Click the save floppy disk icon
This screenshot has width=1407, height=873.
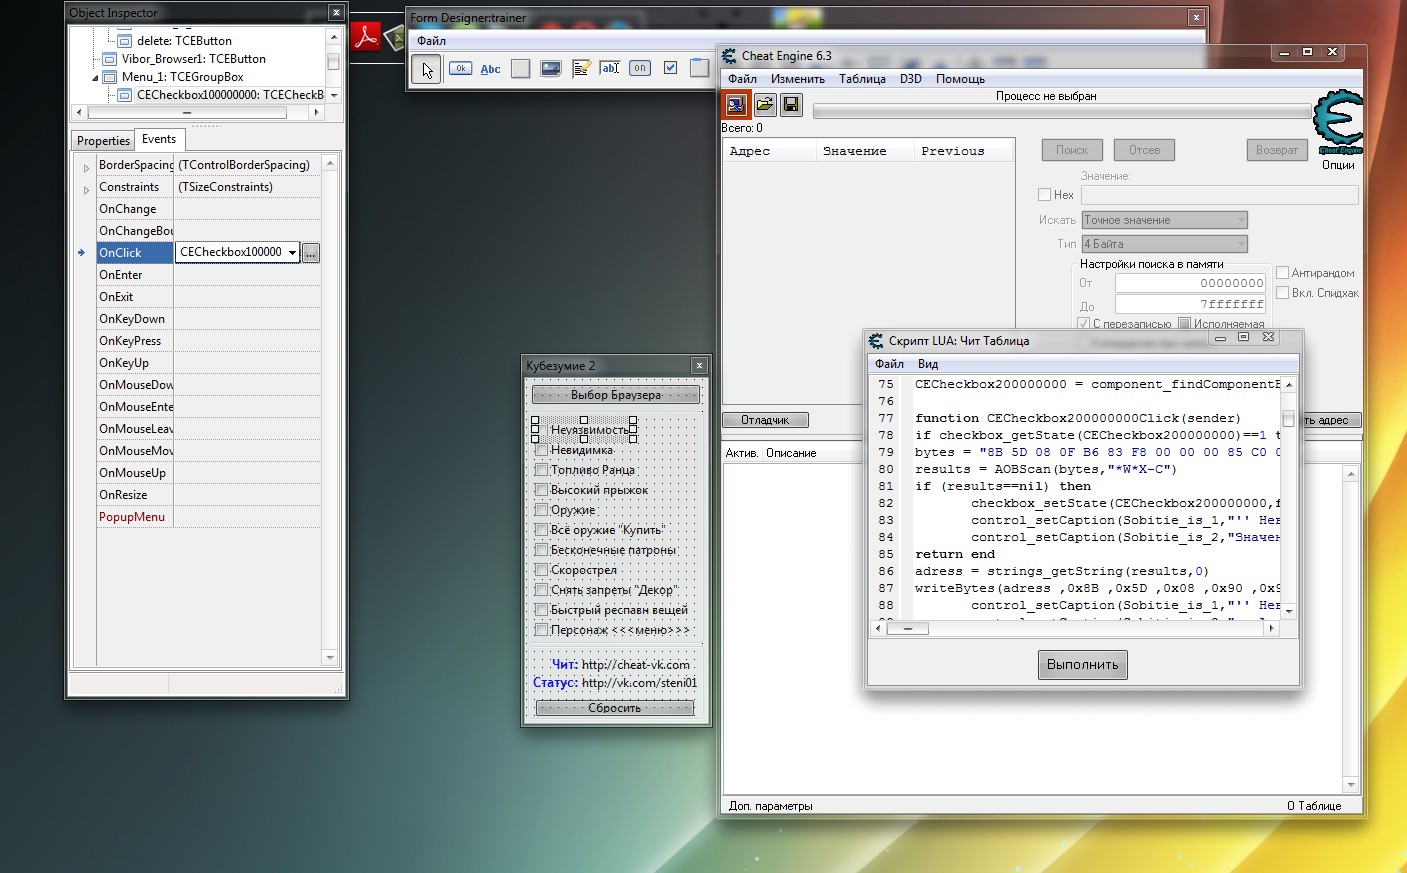tap(791, 104)
